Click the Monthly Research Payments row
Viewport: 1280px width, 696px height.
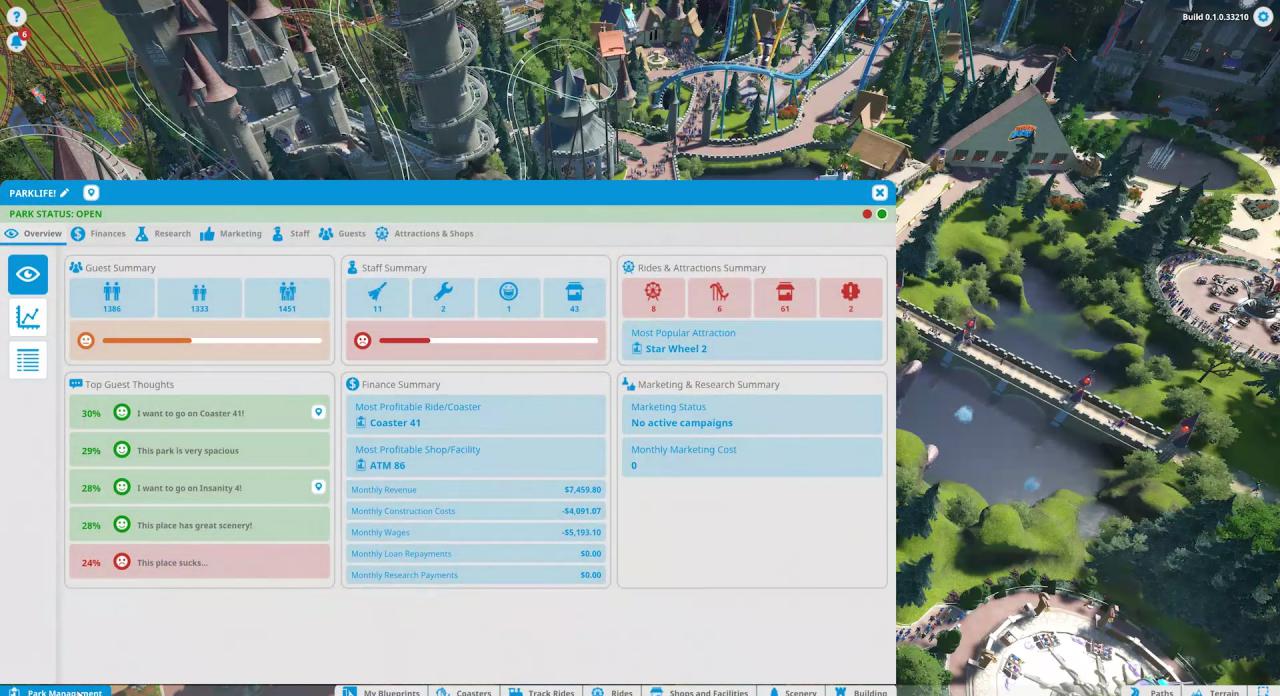coord(476,575)
